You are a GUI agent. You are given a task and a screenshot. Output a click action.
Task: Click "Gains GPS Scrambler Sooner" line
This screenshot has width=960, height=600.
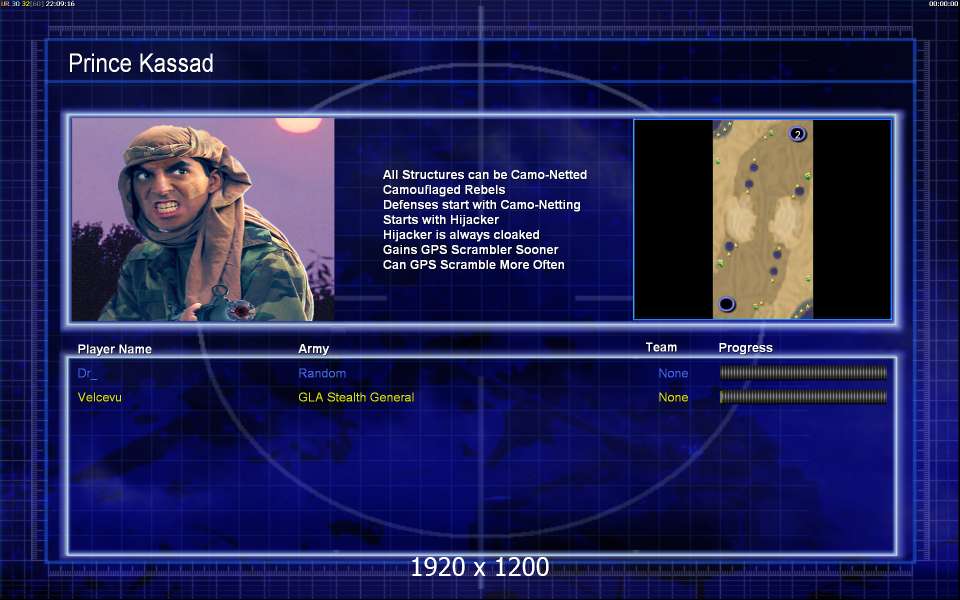[470, 250]
